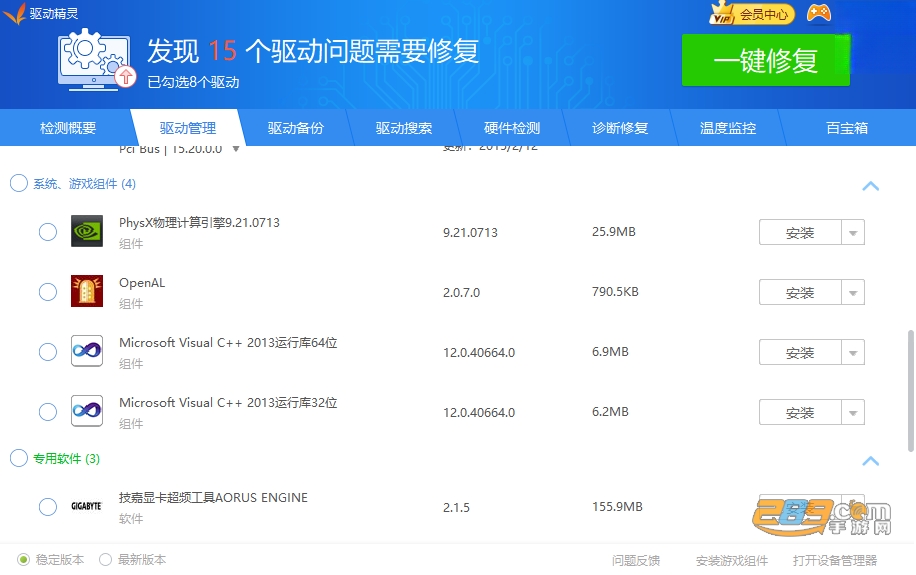Click the AORUS ENGINE version 2.1.5

pyautogui.click(x=456, y=508)
